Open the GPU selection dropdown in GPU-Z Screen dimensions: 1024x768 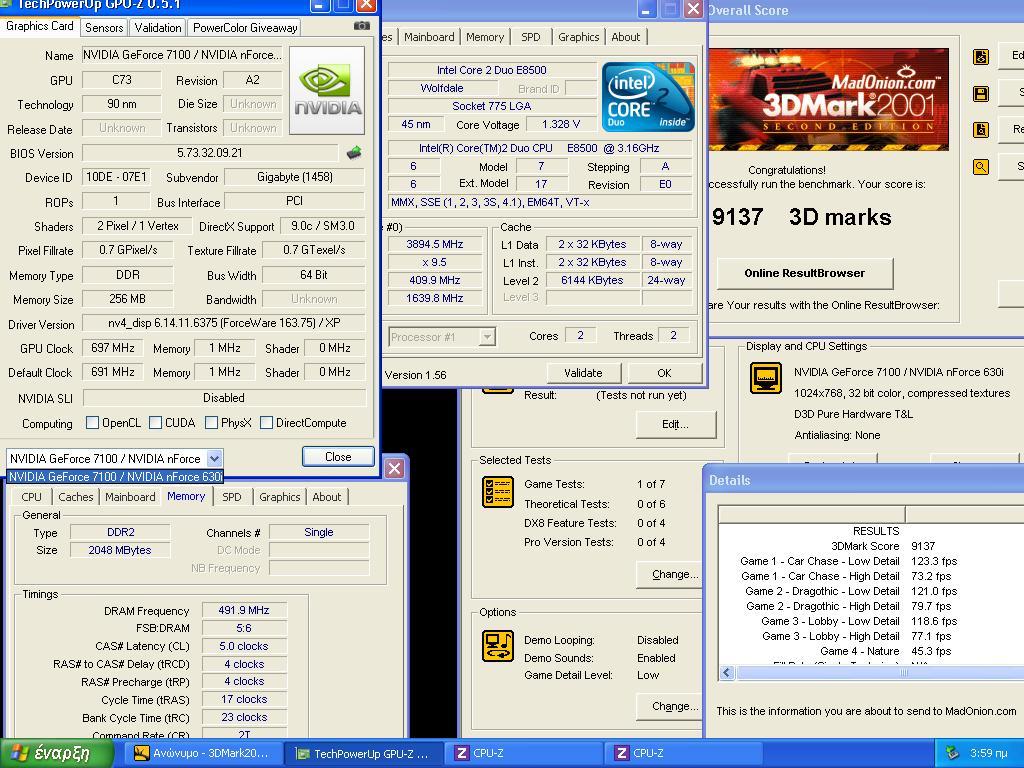214,458
